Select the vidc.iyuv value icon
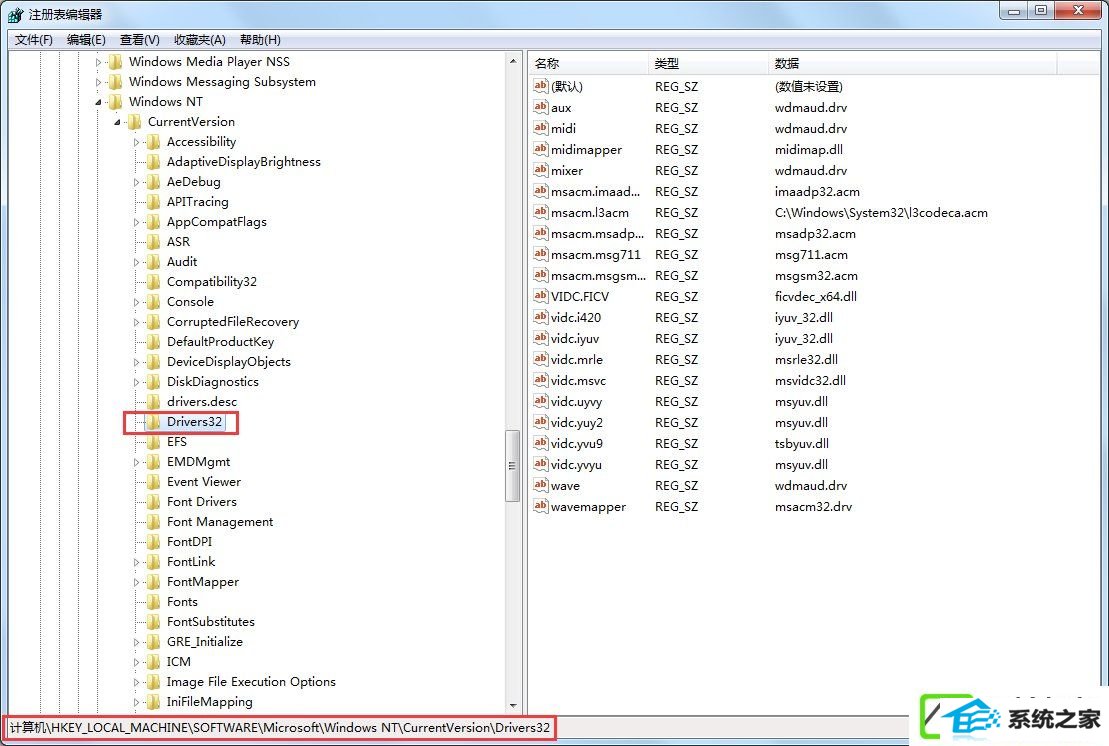 [x=540, y=338]
